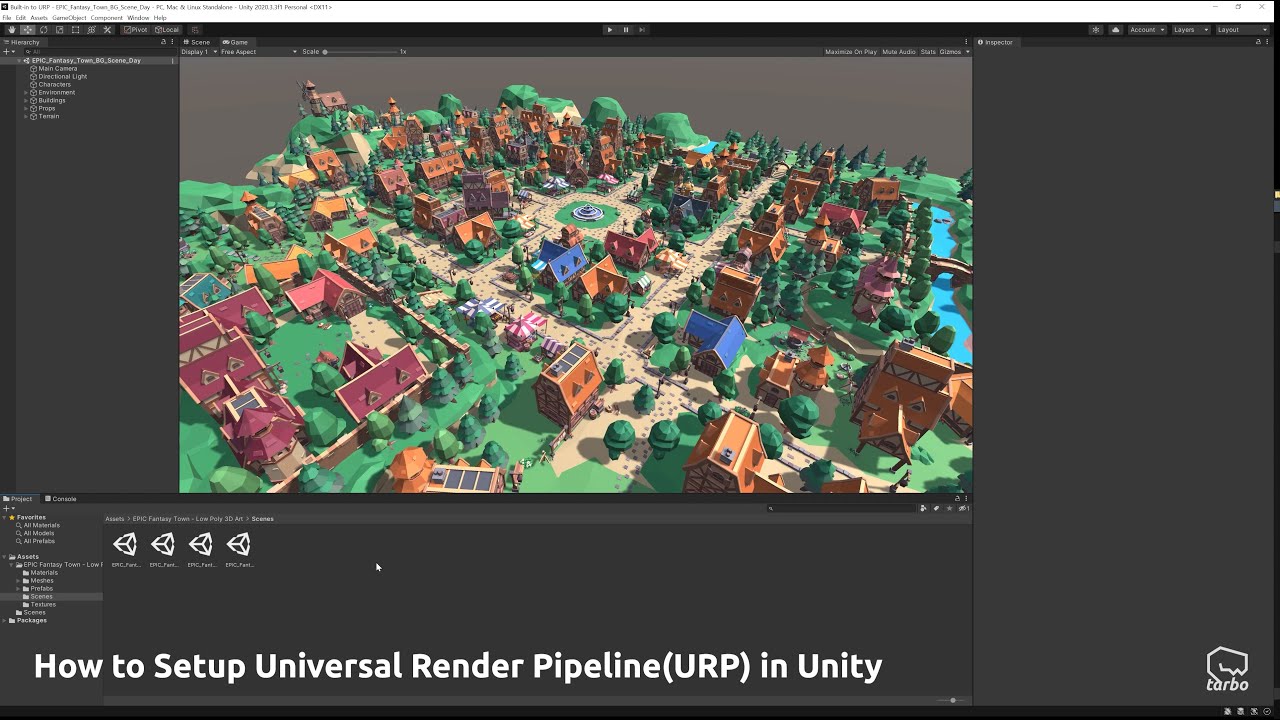This screenshot has height=720, width=1280.
Task: Enable Maximize On Play
Action: 851,52
